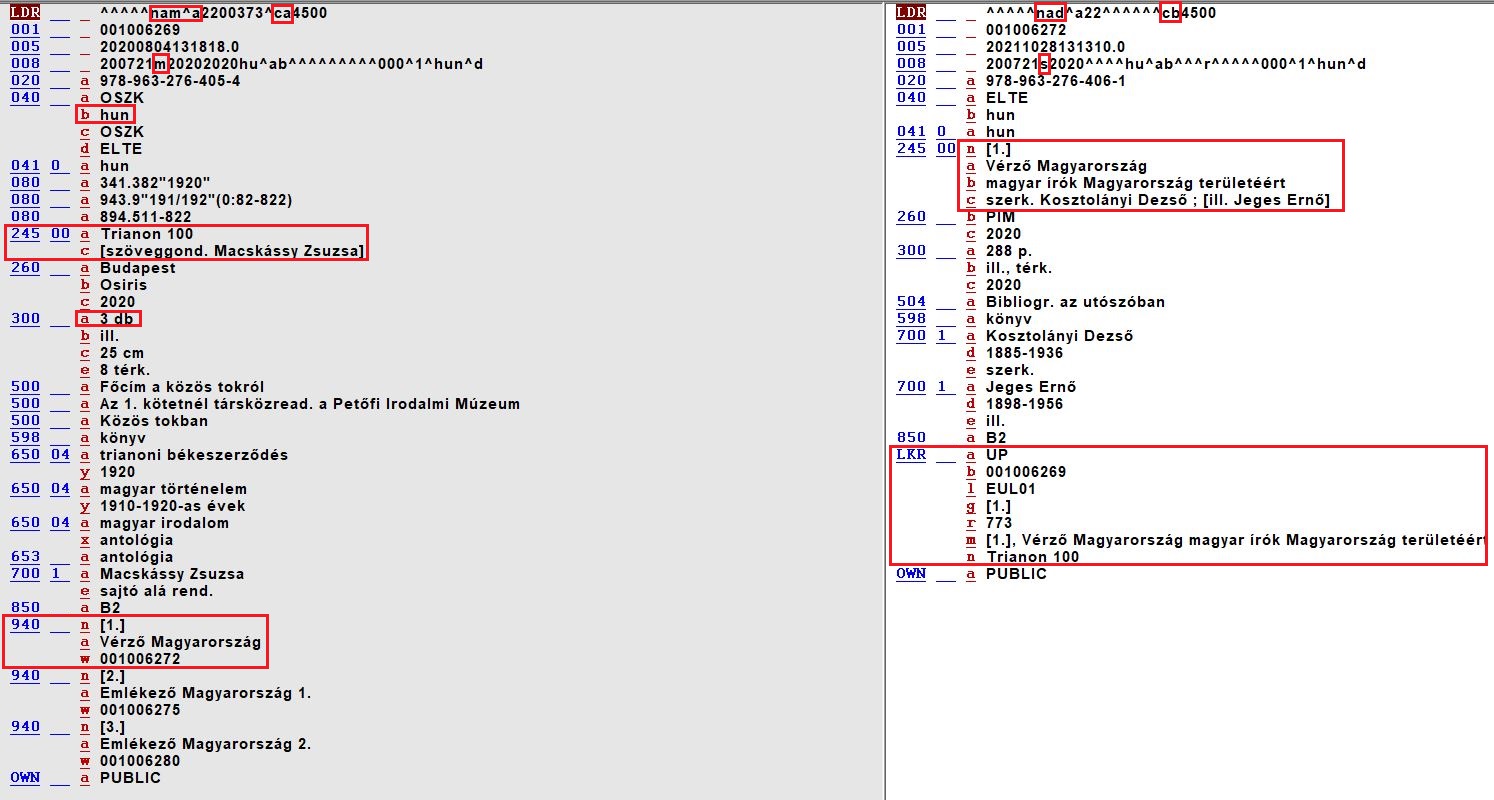Open 008 tag in the left record
Viewport: 1494px width, 800px height.
coord(25,64)
